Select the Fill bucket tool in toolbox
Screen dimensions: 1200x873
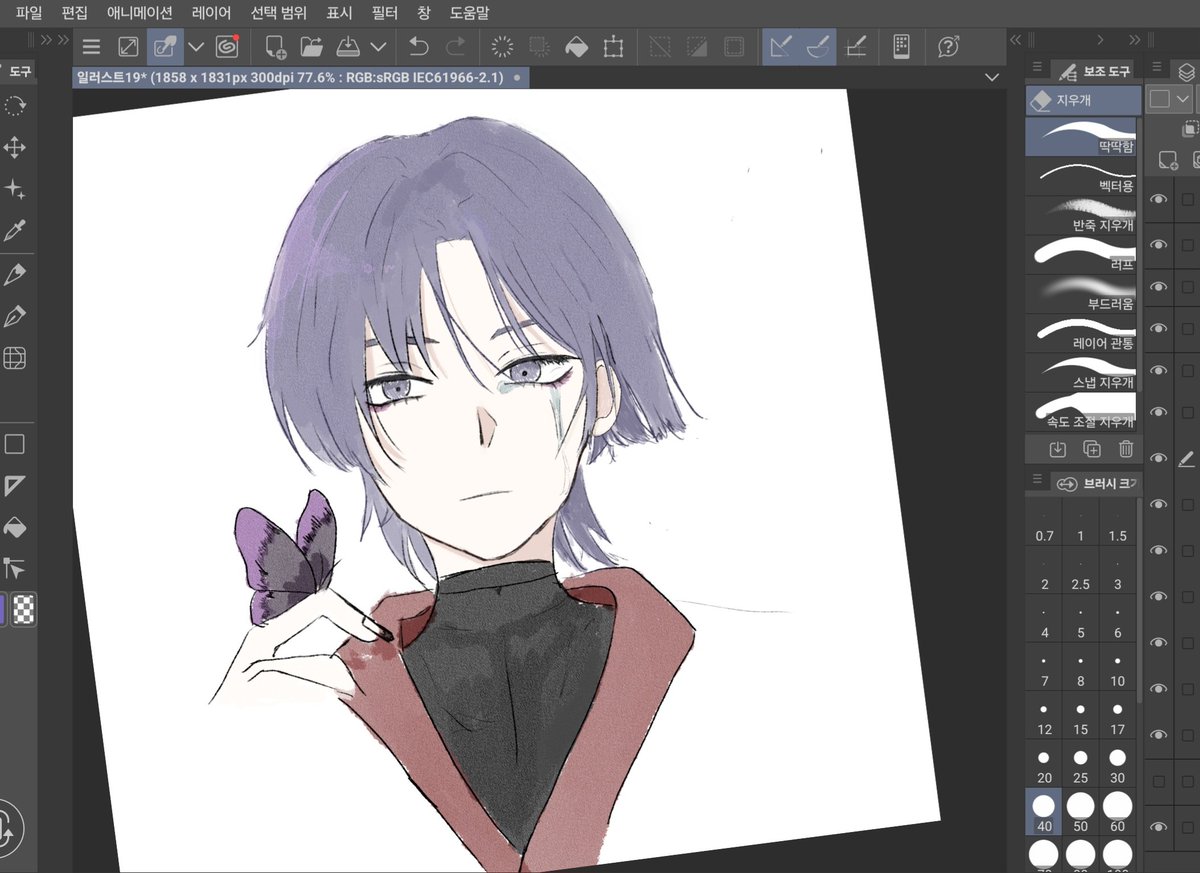[x=15, y=527]
